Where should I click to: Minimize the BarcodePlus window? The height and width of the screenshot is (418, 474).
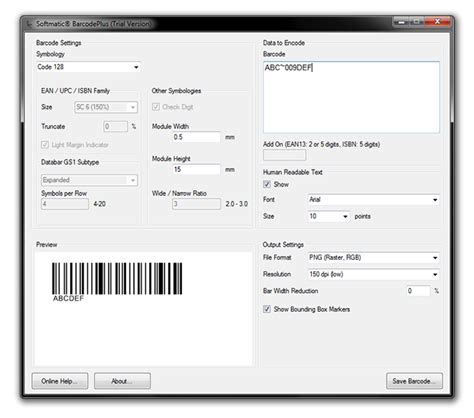[x=402, y=22]
